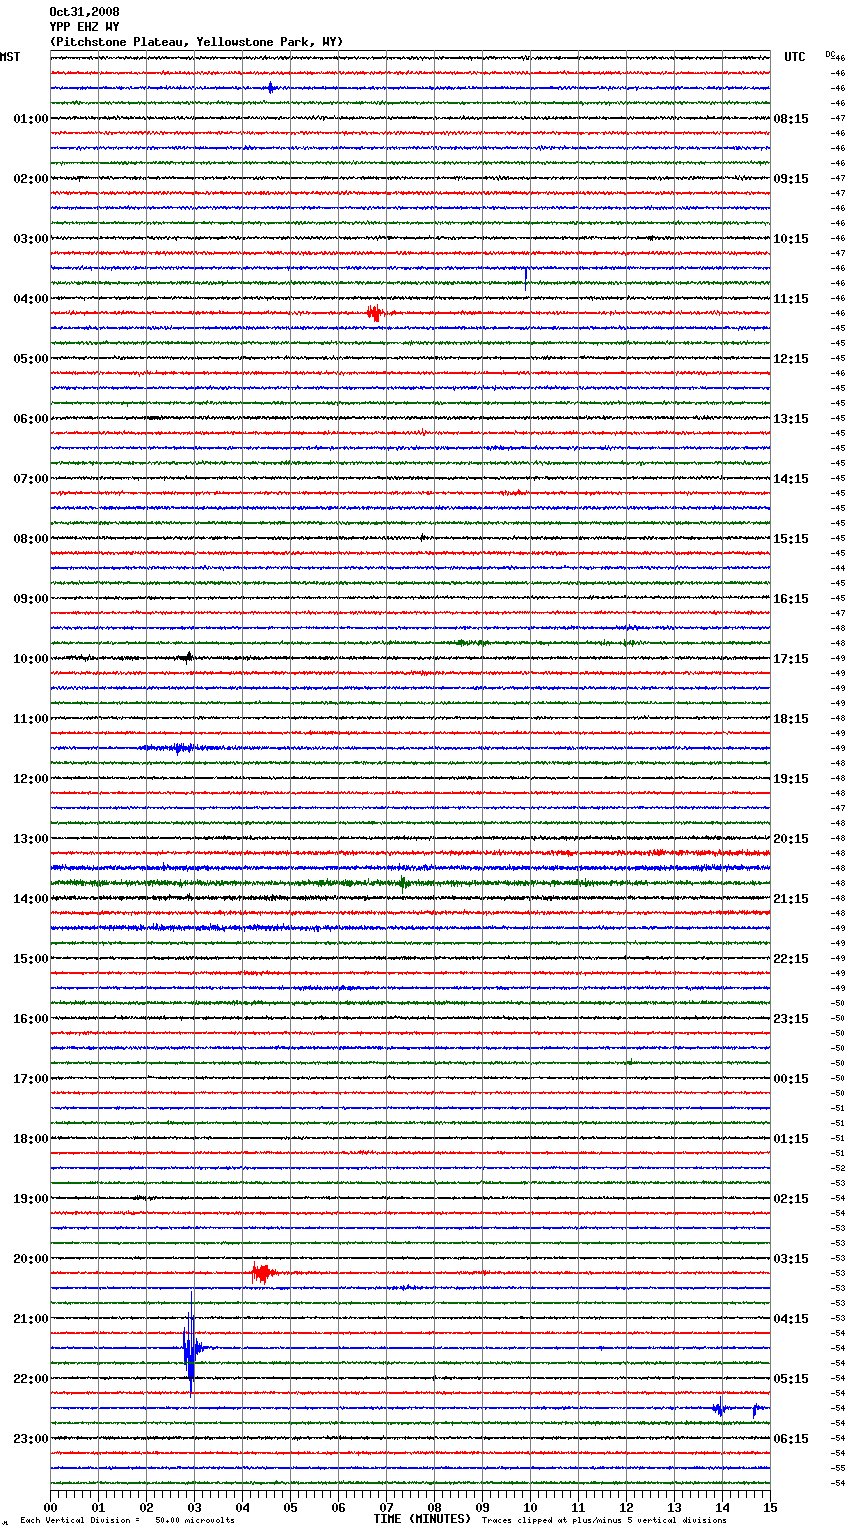
Task: Click the 20:00 MST hour label
Action: (31, 1259)
